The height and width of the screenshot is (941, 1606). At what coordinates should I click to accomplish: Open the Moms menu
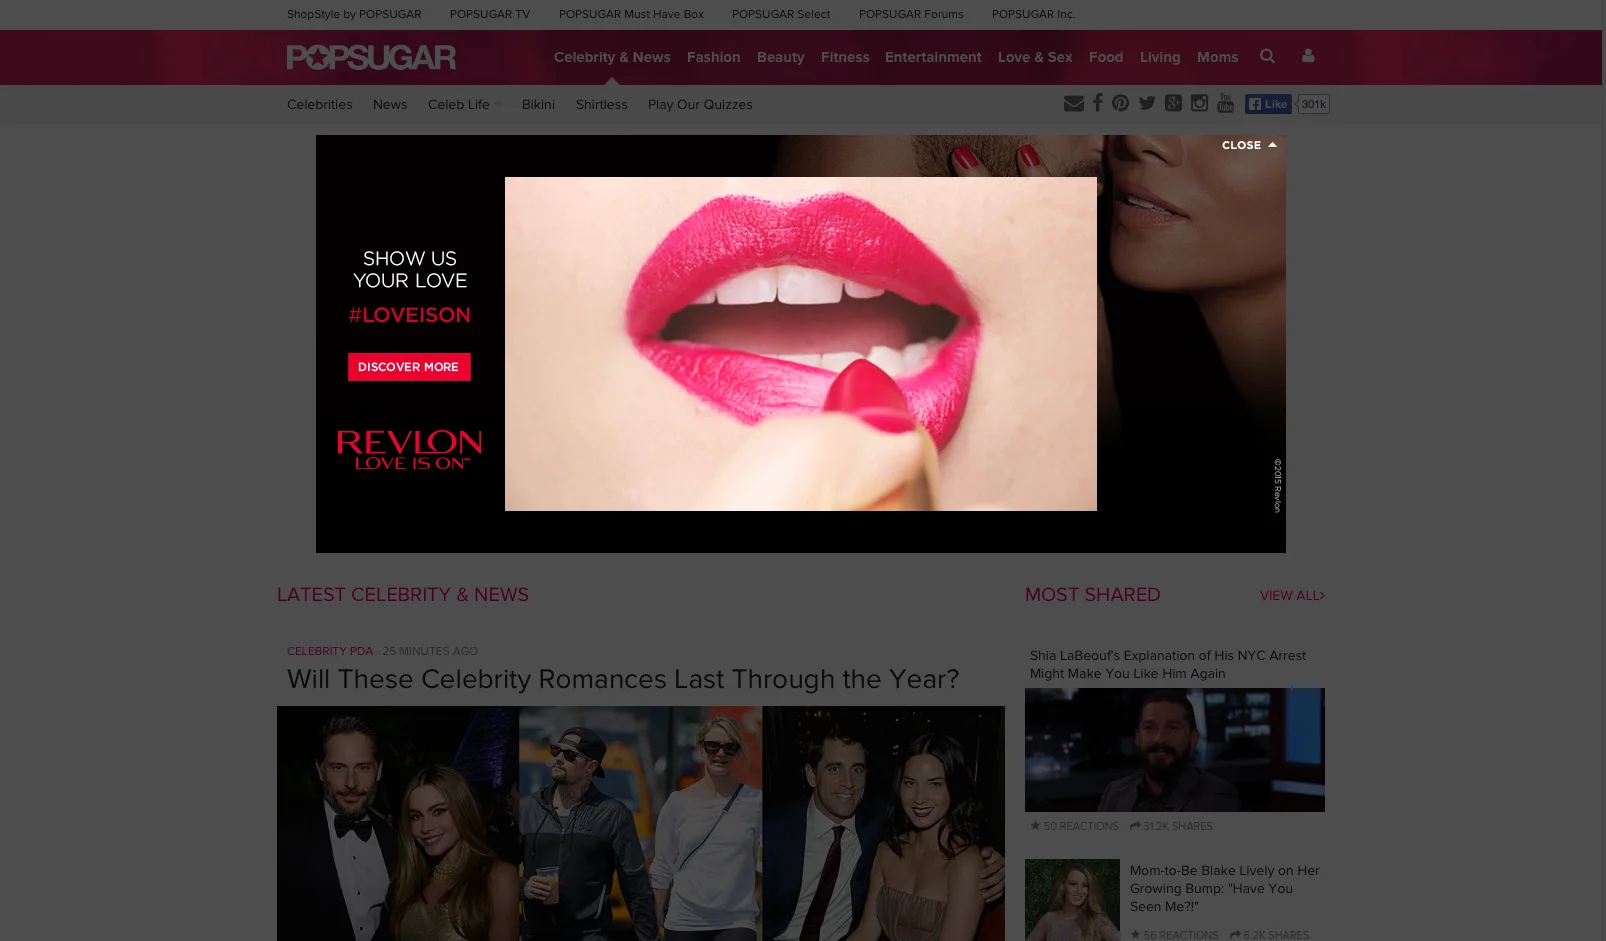pyautogui.click(x=1217, y=57)
